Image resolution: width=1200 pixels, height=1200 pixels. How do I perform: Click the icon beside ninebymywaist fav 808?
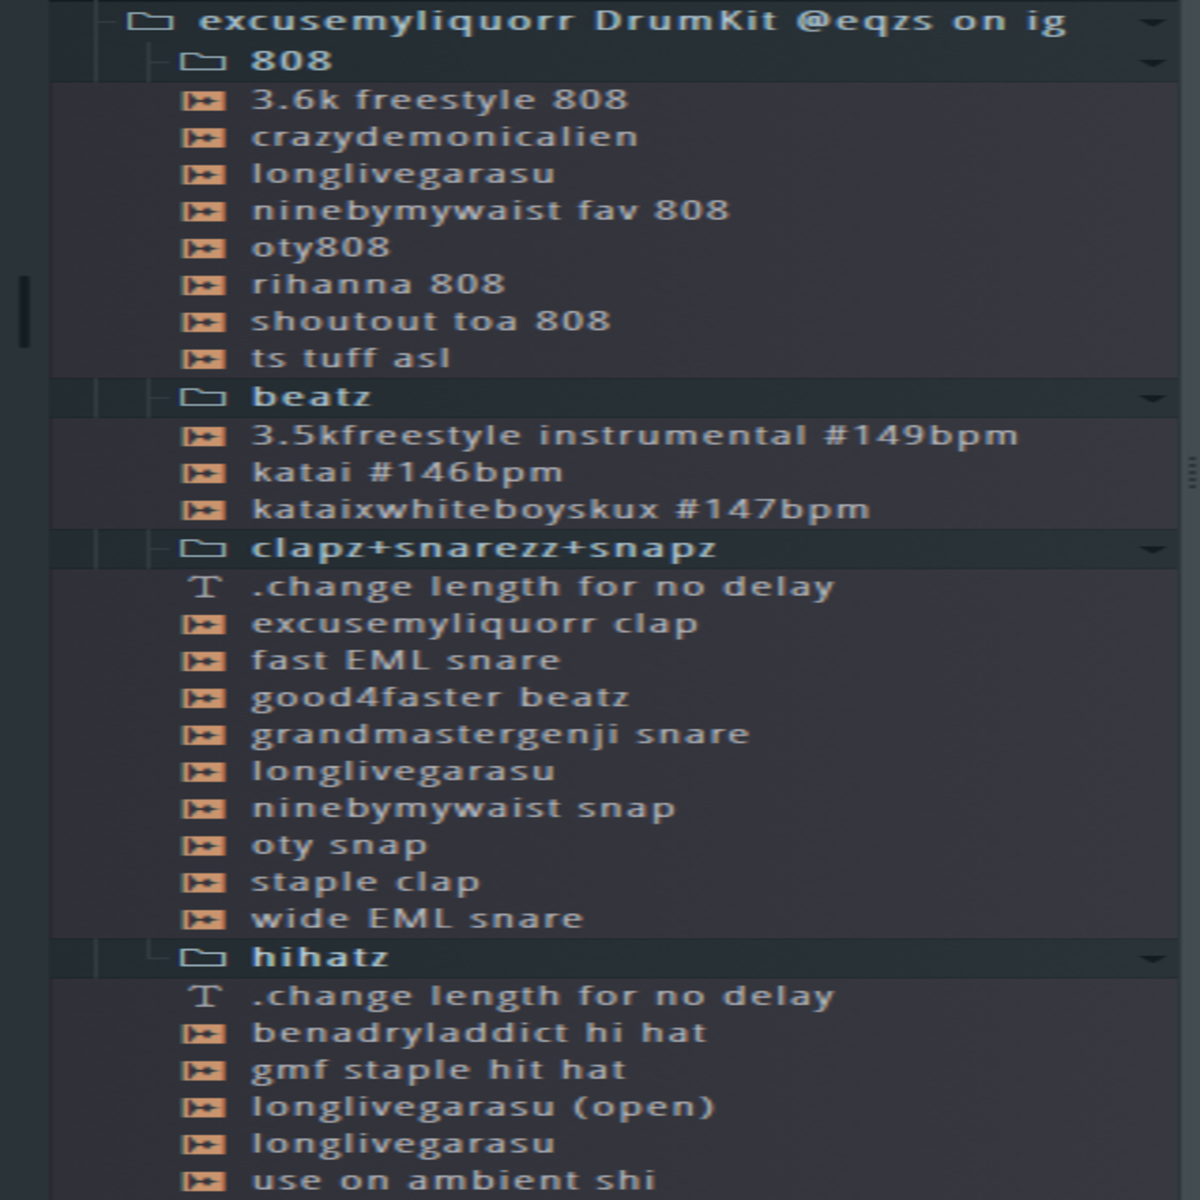tap(203, 212)
